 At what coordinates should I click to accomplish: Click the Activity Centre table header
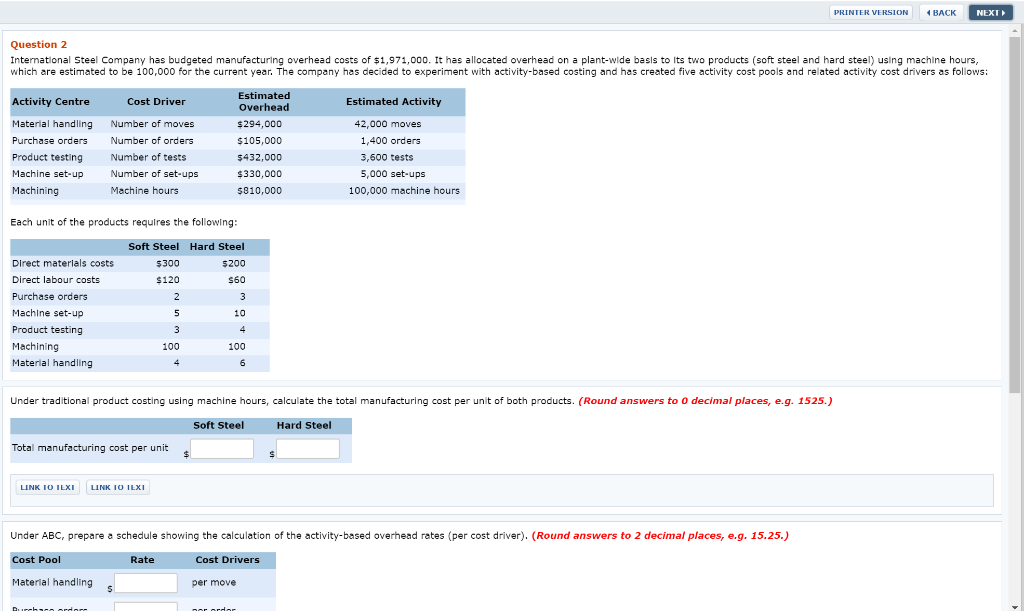click(x=48, y=101)
